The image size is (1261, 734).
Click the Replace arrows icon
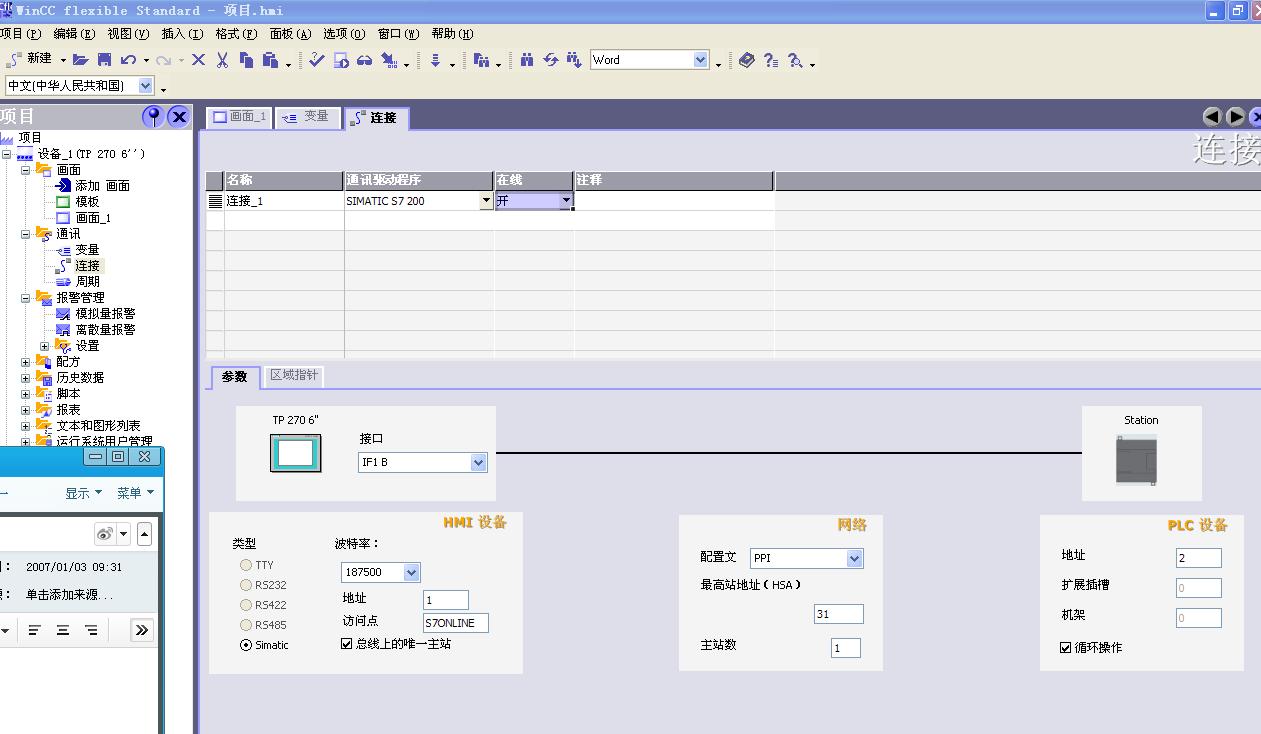coord(550,60)
